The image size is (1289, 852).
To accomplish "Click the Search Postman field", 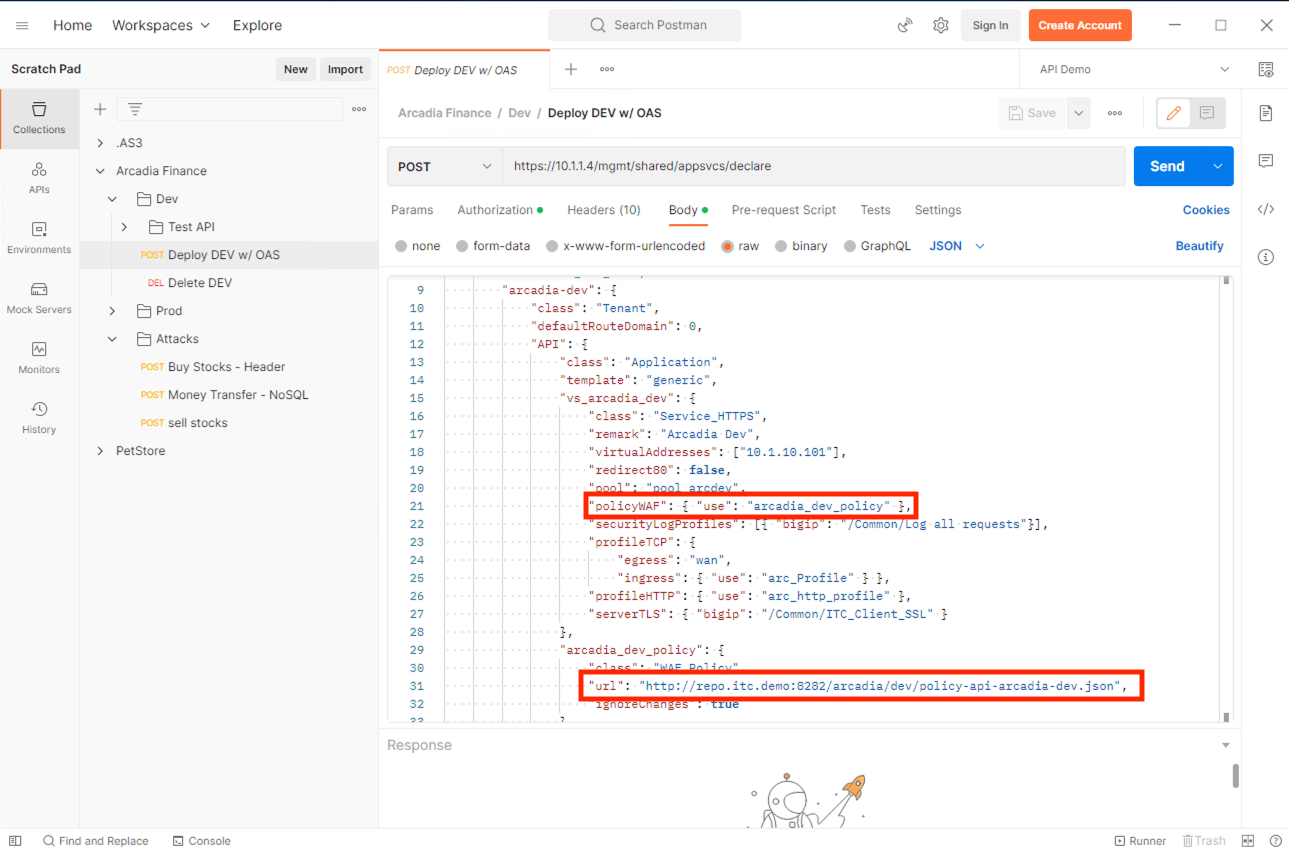I will 645,26.
